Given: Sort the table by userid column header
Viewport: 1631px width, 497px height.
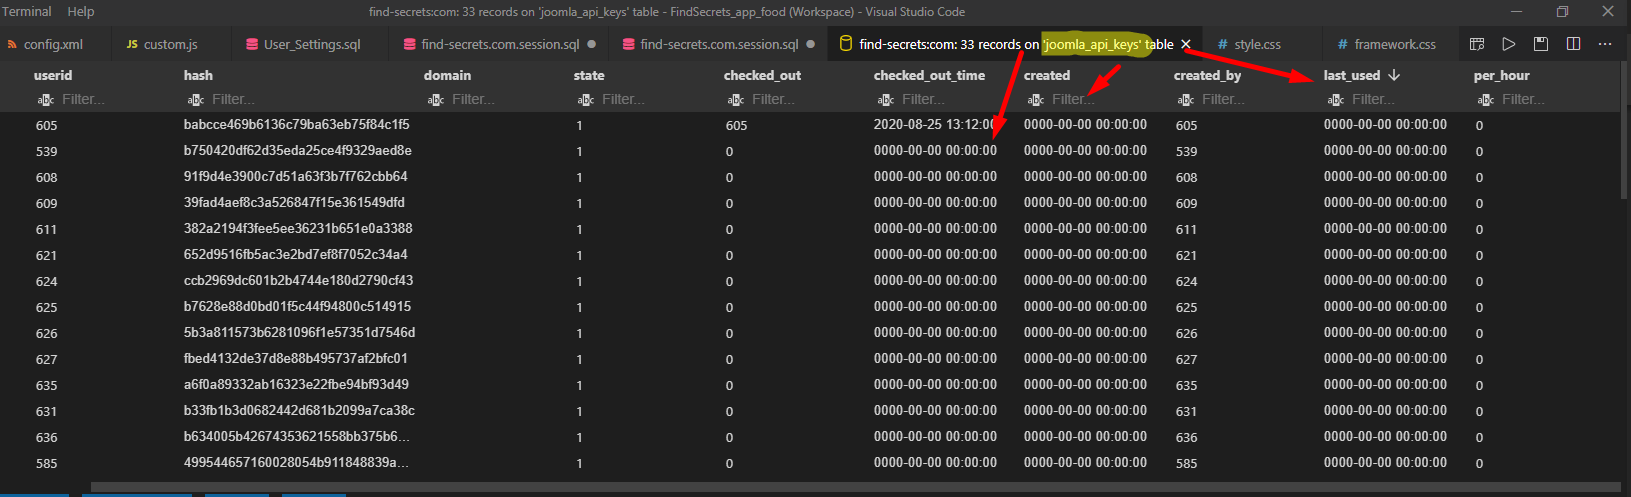Looking at the screenshot, I should pos(53,75).
